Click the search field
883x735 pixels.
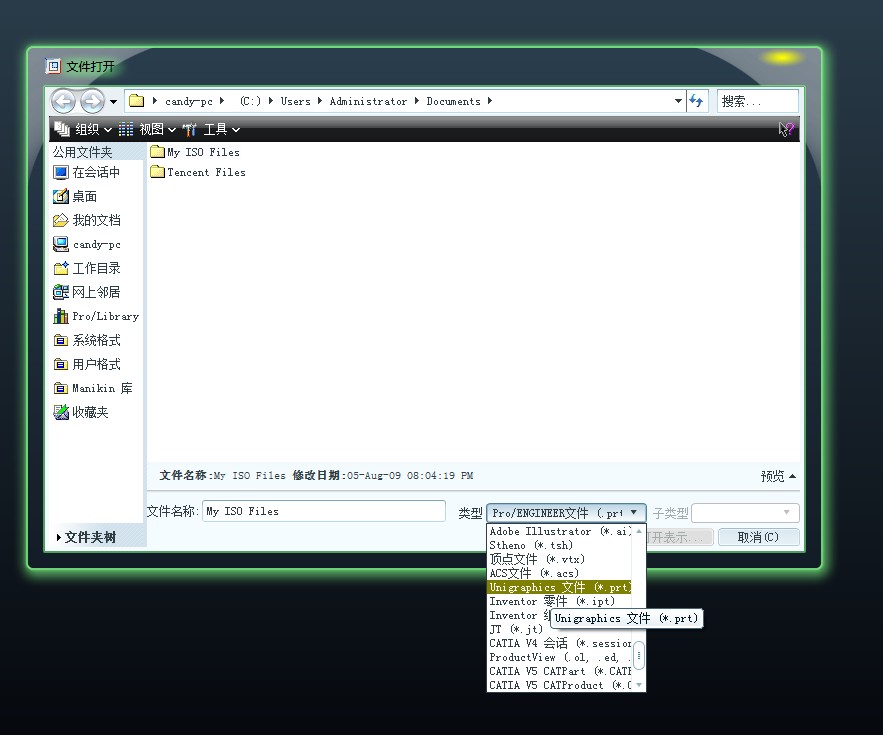[x=757, y=101]
